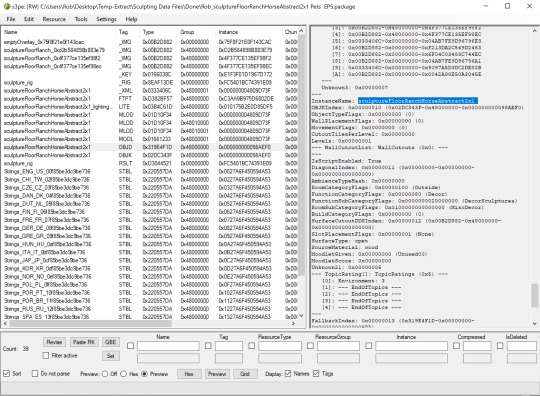Select the Strings_FRE_FR STBL row
Image resolution: width=540 pixels, height=396 pixels.
point(150,220)
